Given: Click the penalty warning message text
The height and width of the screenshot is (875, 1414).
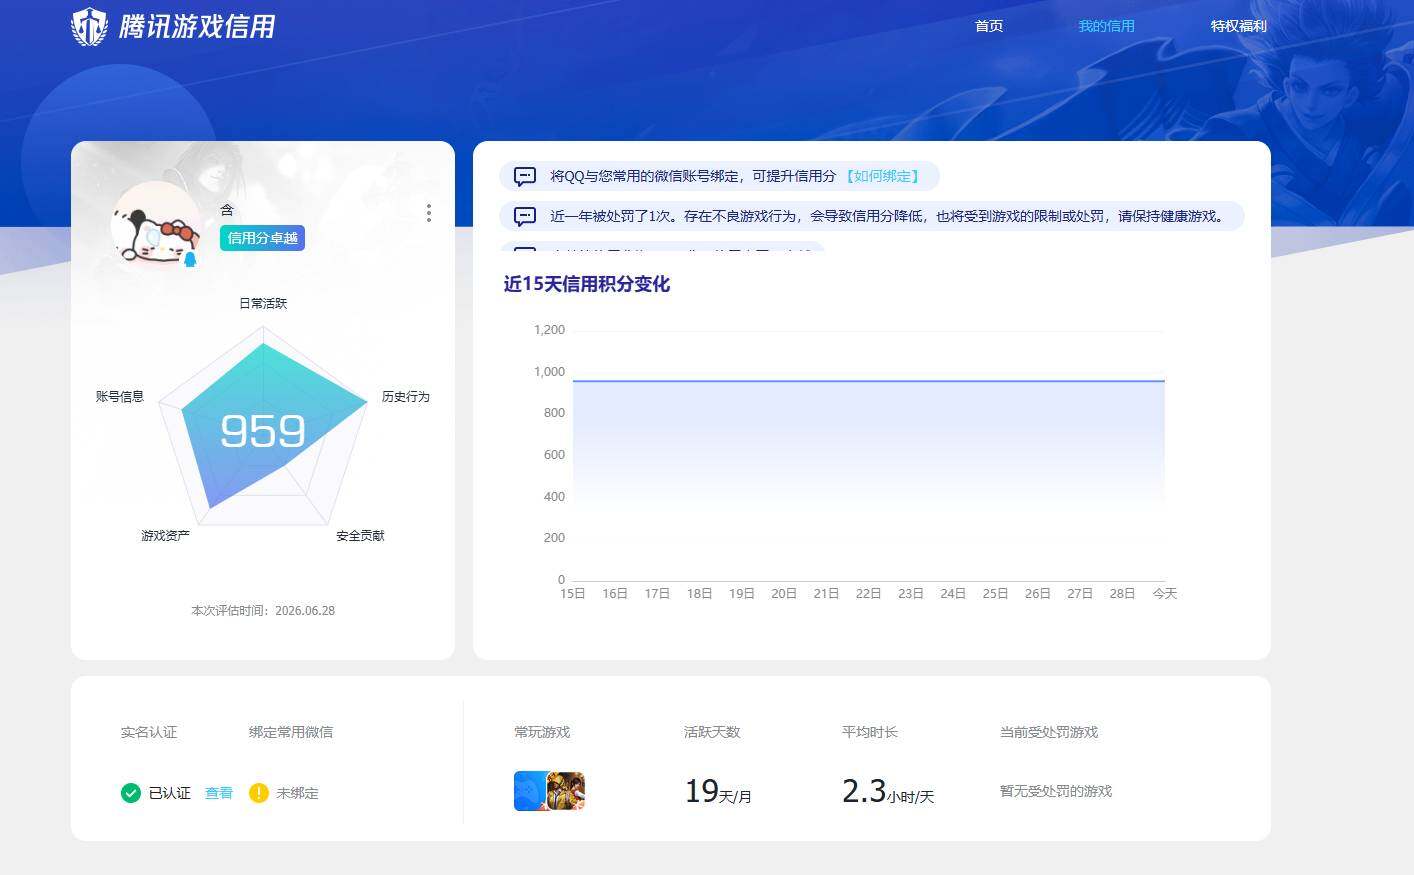Looking at the screenshot, I should tap(889, 216).
